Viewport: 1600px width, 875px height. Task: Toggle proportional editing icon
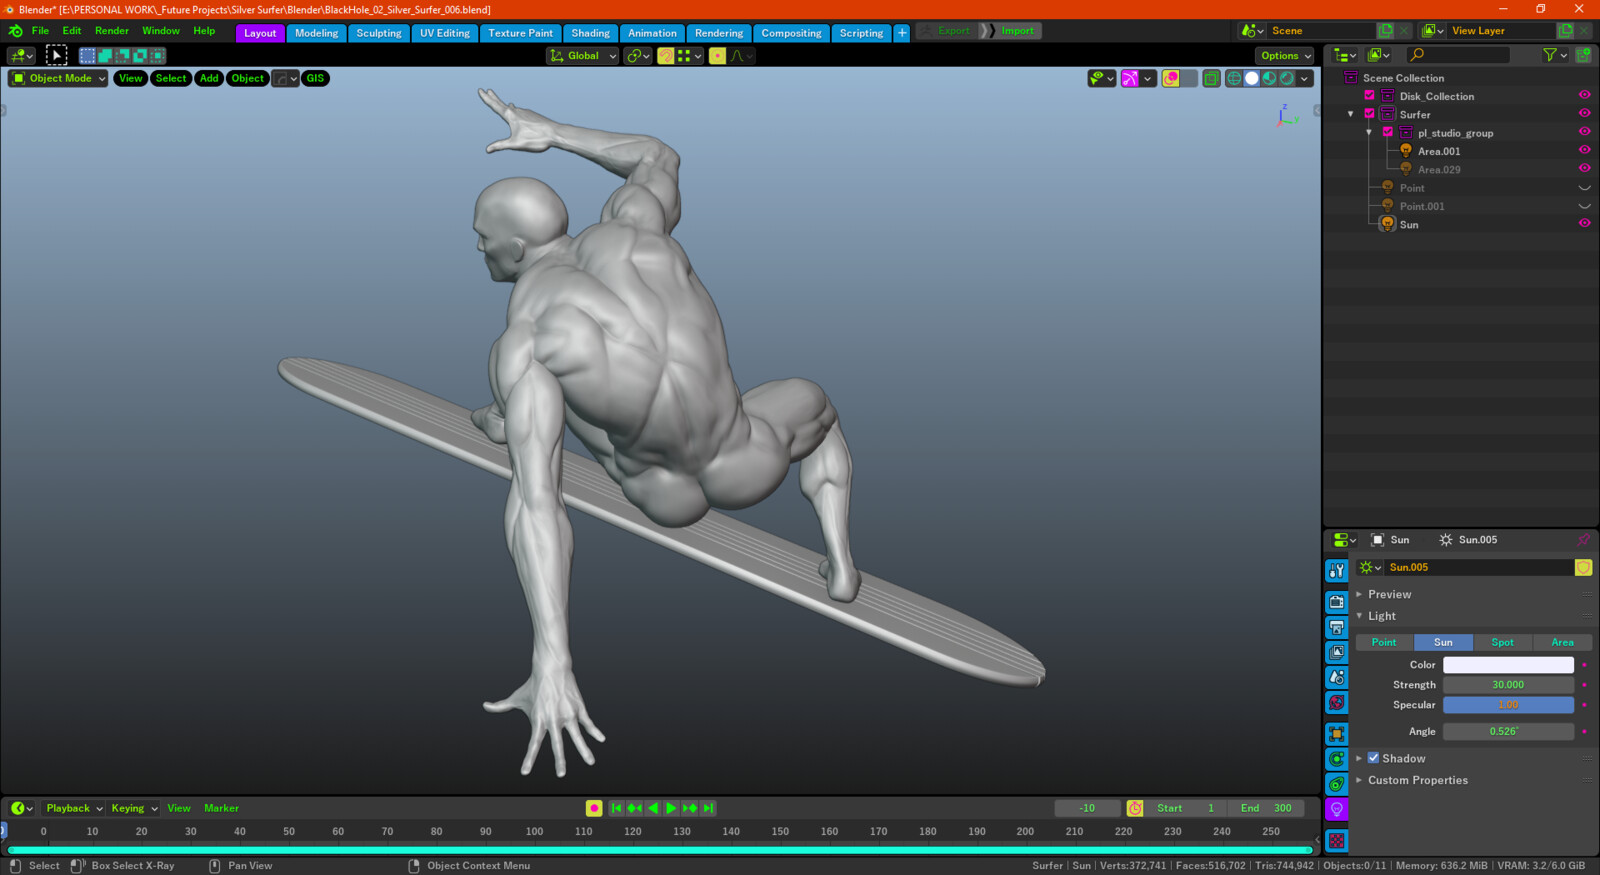[718, 56]
